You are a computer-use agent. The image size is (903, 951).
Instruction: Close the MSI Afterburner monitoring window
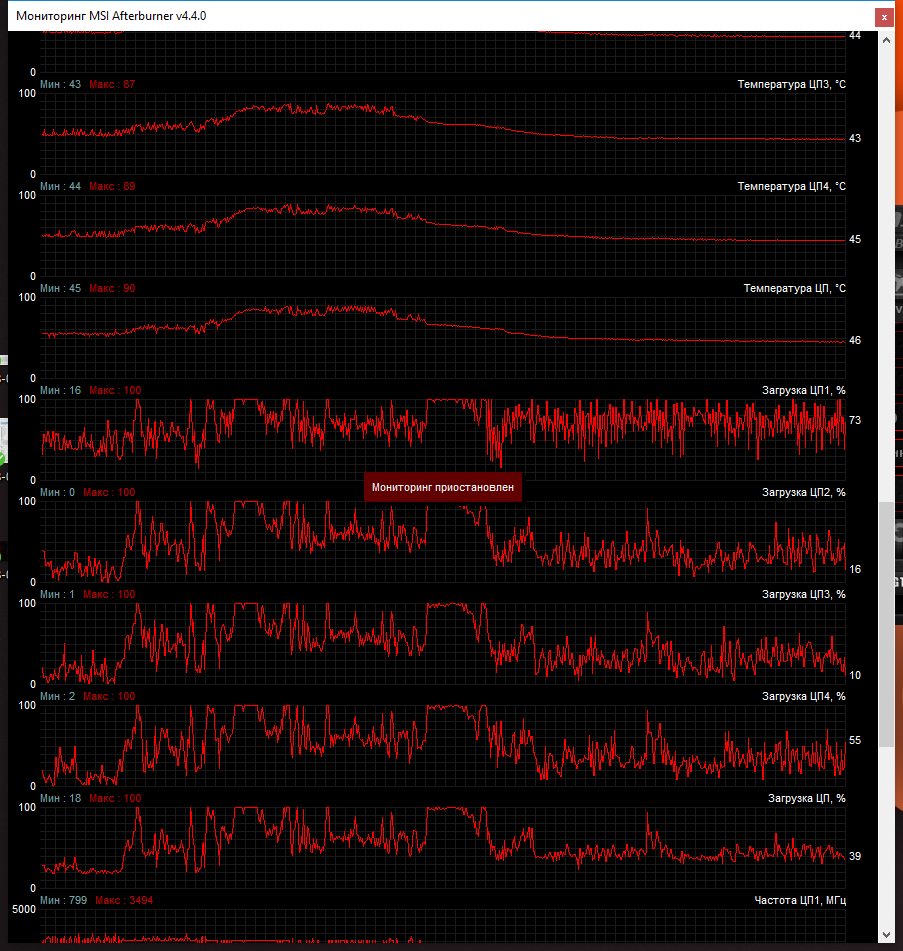(x=884, y=17)
